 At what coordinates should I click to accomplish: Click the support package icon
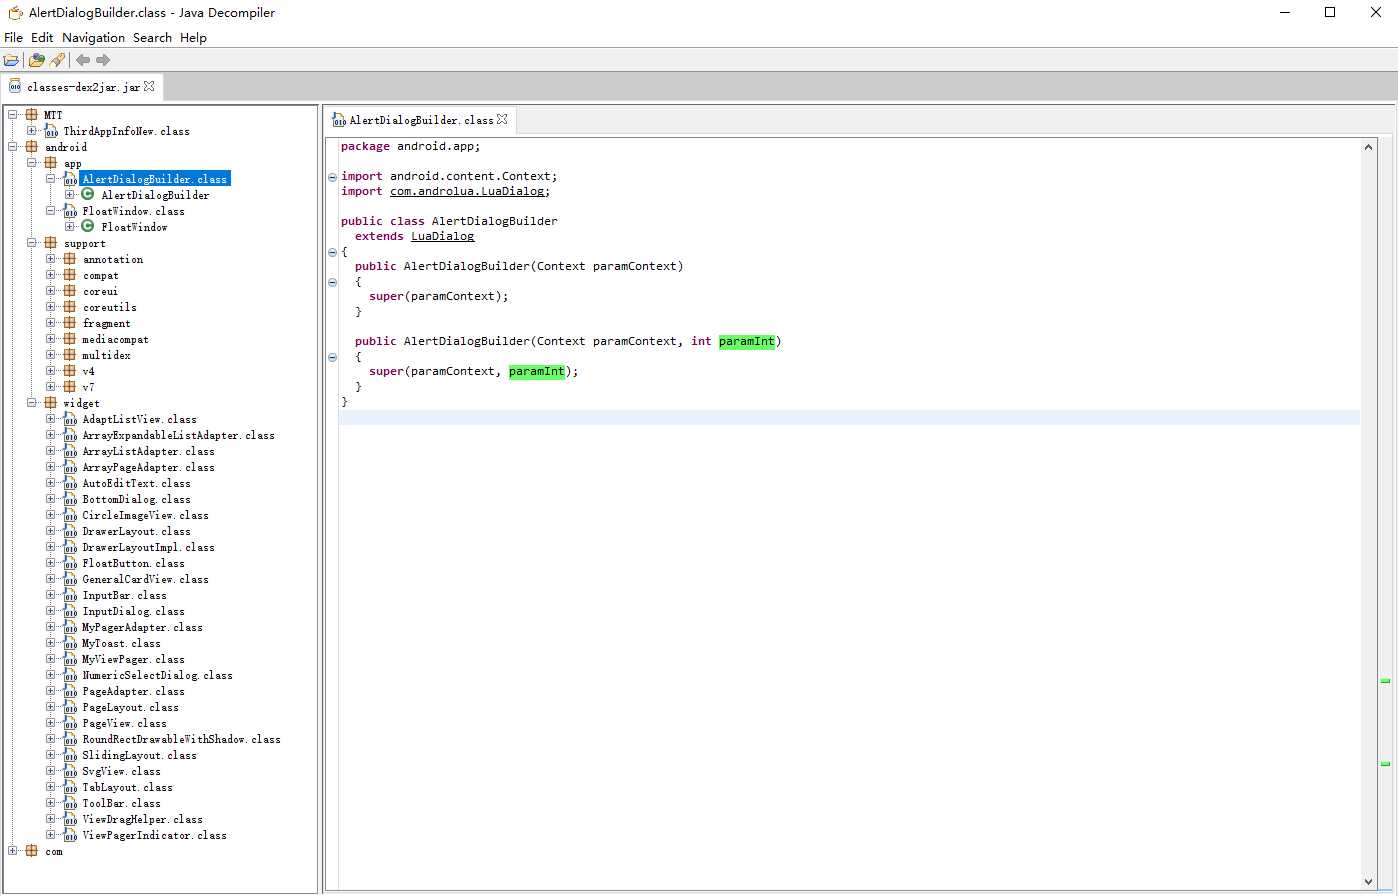click(x=51, y=243)
